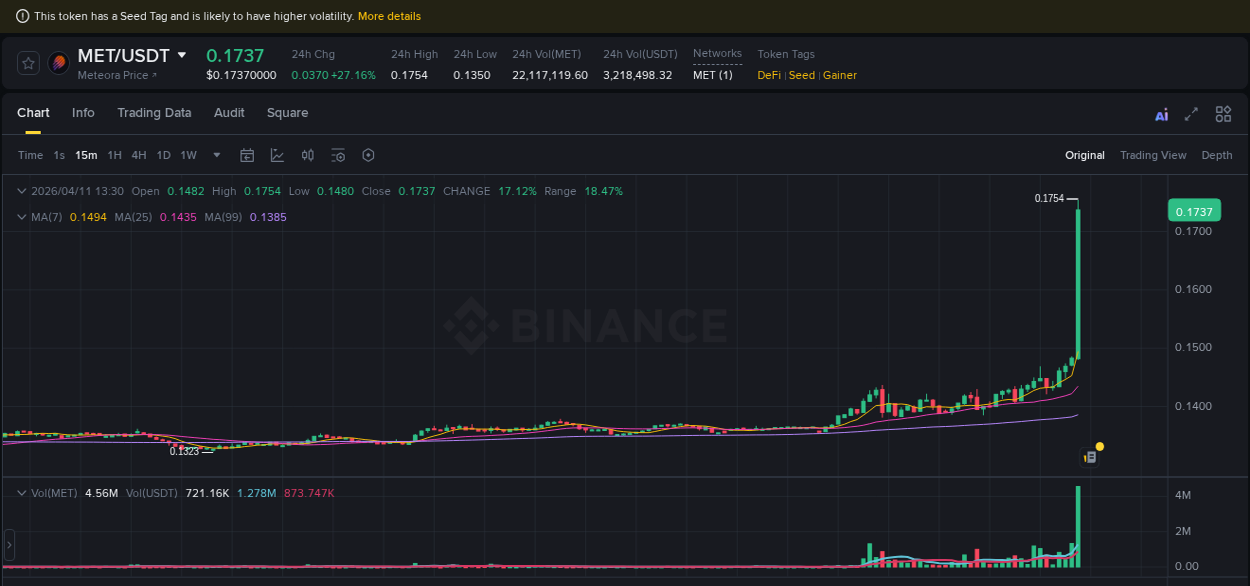This screenshot has width=1250, height=586.
Task: Switch to the Depth chart view
Action: (1217, 155)
